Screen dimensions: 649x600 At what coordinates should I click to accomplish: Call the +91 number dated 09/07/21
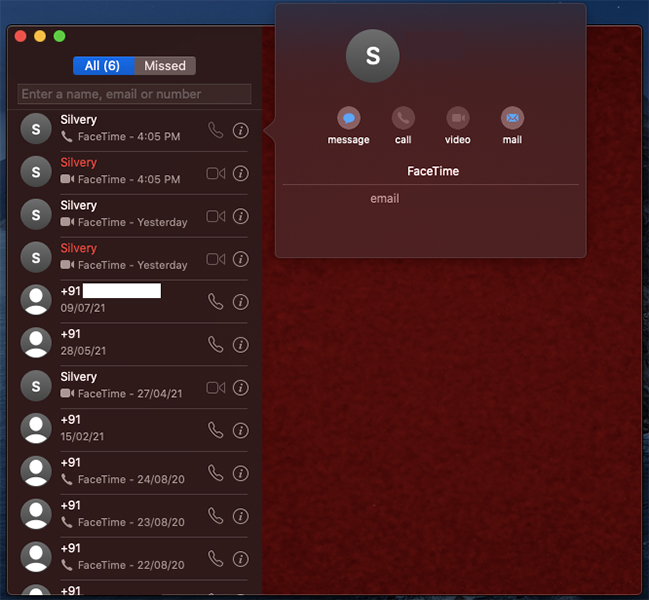[216, 302]
